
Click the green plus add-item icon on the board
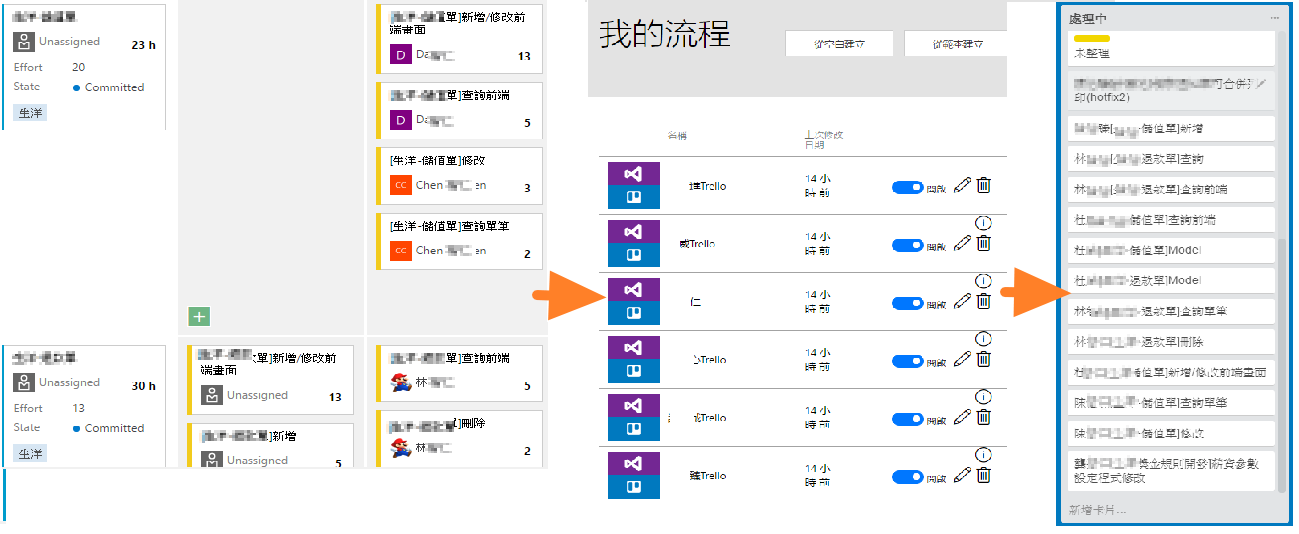pyautogui.click(x=199, y=317)
